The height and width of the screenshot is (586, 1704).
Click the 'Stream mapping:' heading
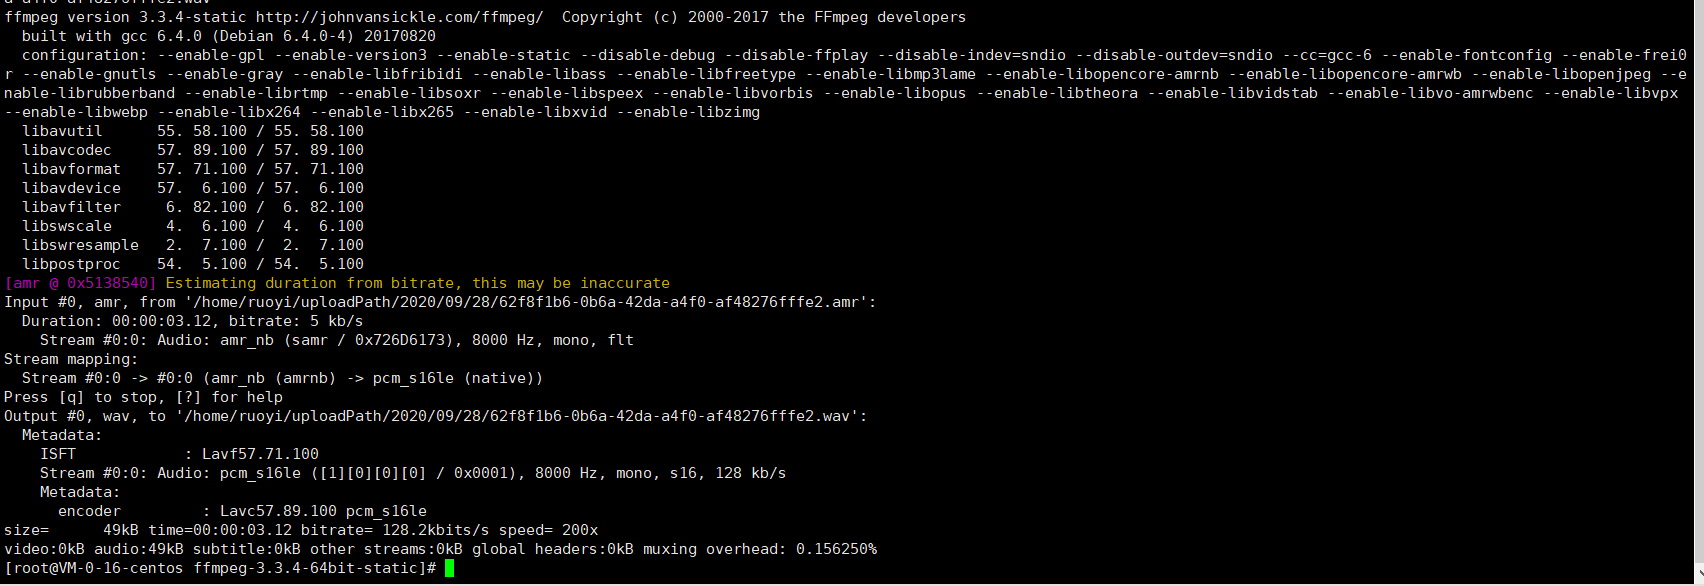pos(71,359)
